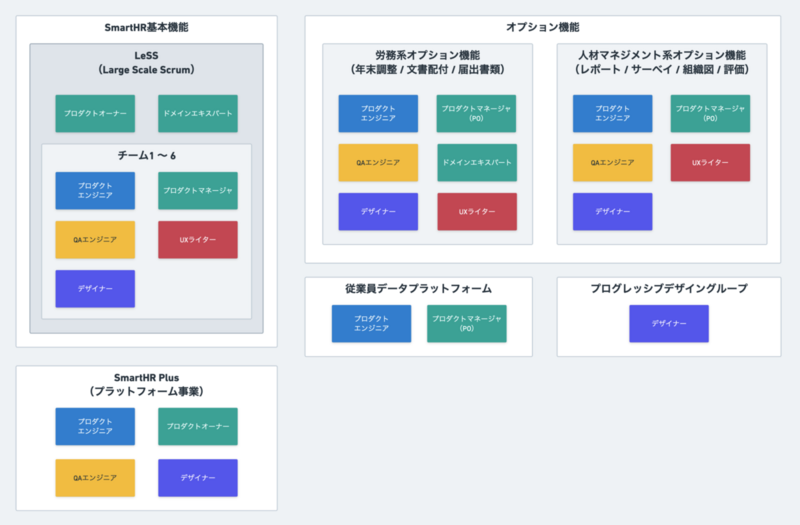Select プロダクトエンジニア box under 労務系オプション機能
Image resolution: width=800 pixels, height=525 pixels.
click(378, 113)
